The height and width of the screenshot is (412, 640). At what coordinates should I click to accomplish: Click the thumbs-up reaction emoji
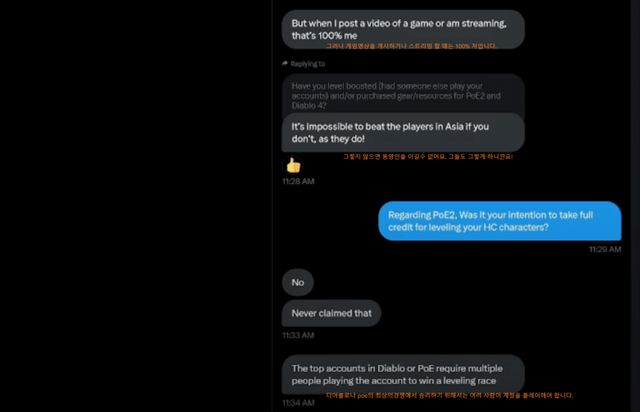293,165
